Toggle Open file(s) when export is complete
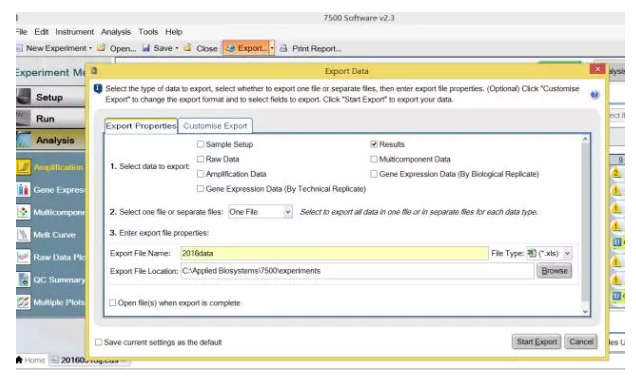The image size is (636, 383). [112, 303]
